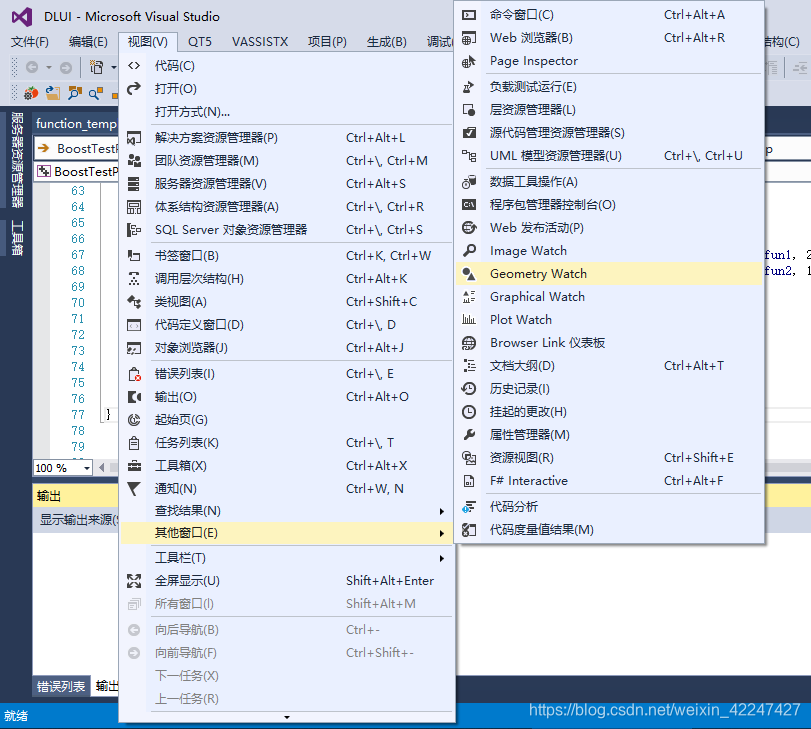Click the Geometry Watch icon

coord(469,274)
